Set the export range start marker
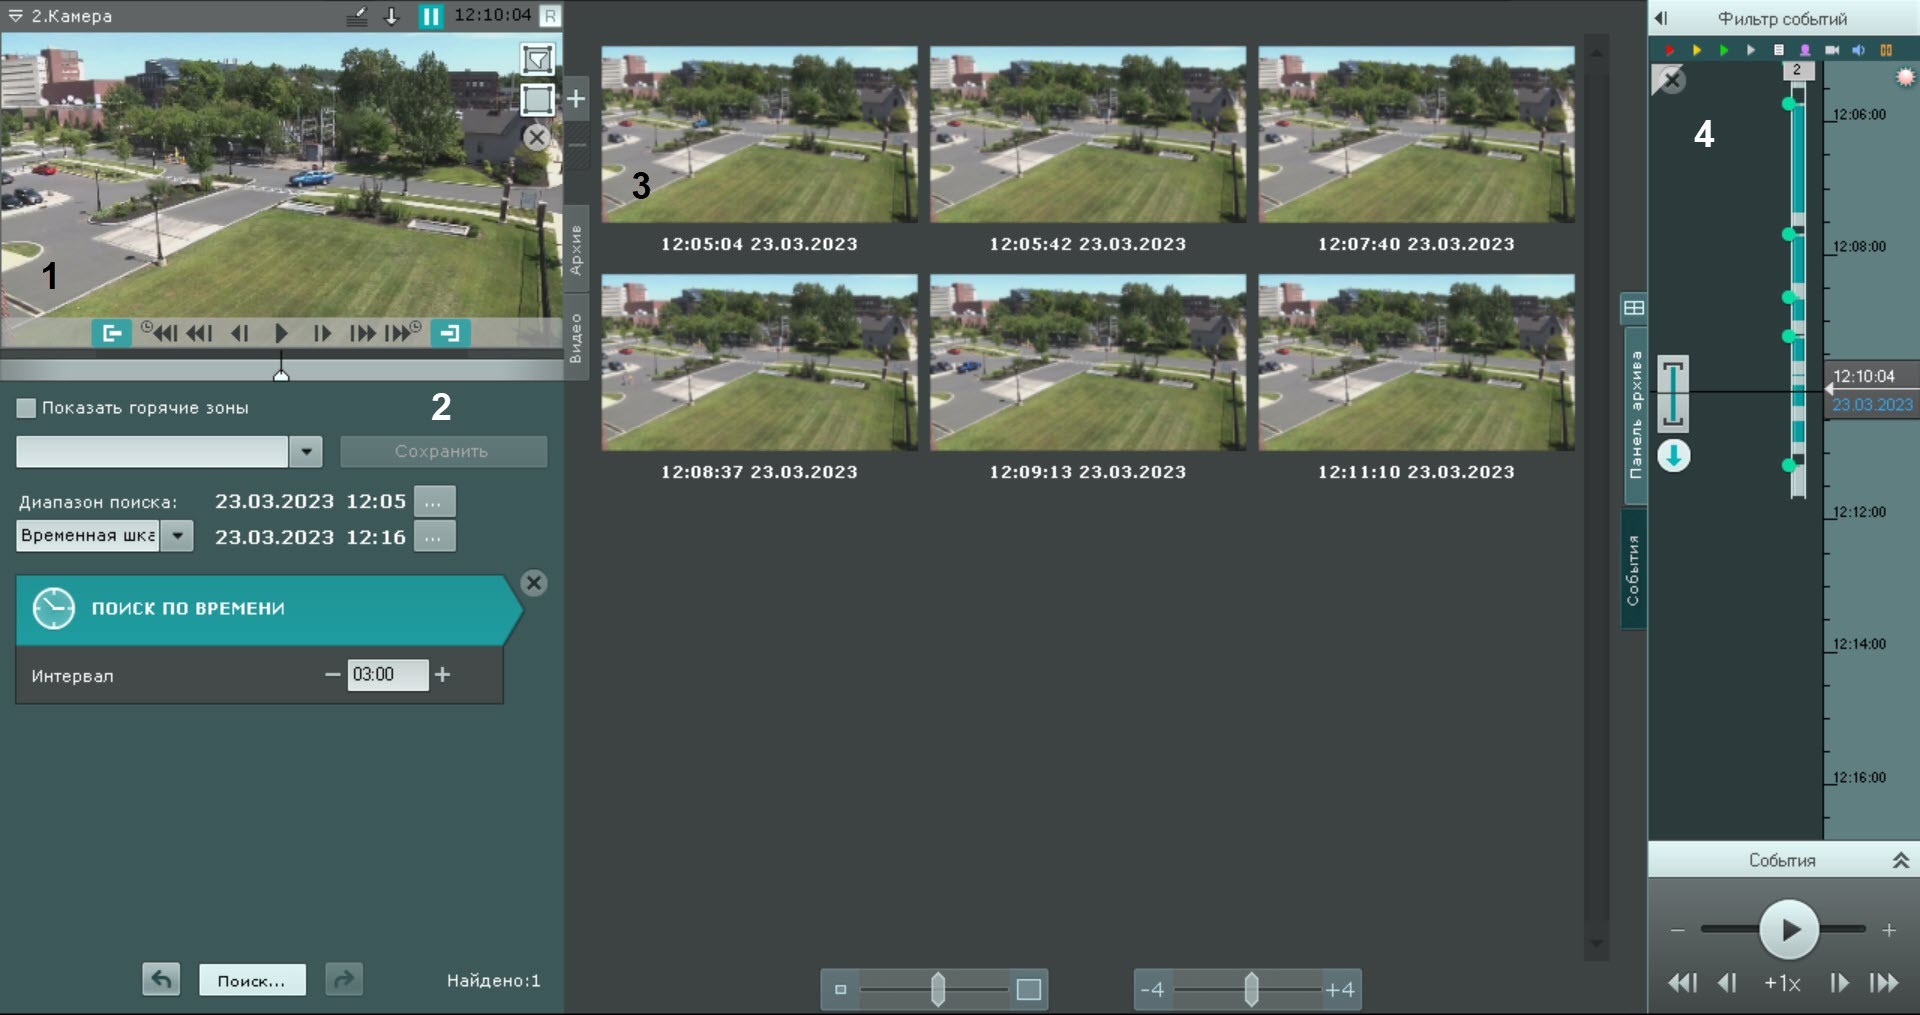The height and width of the screenshot is (1015, 1920). [110, 333]
